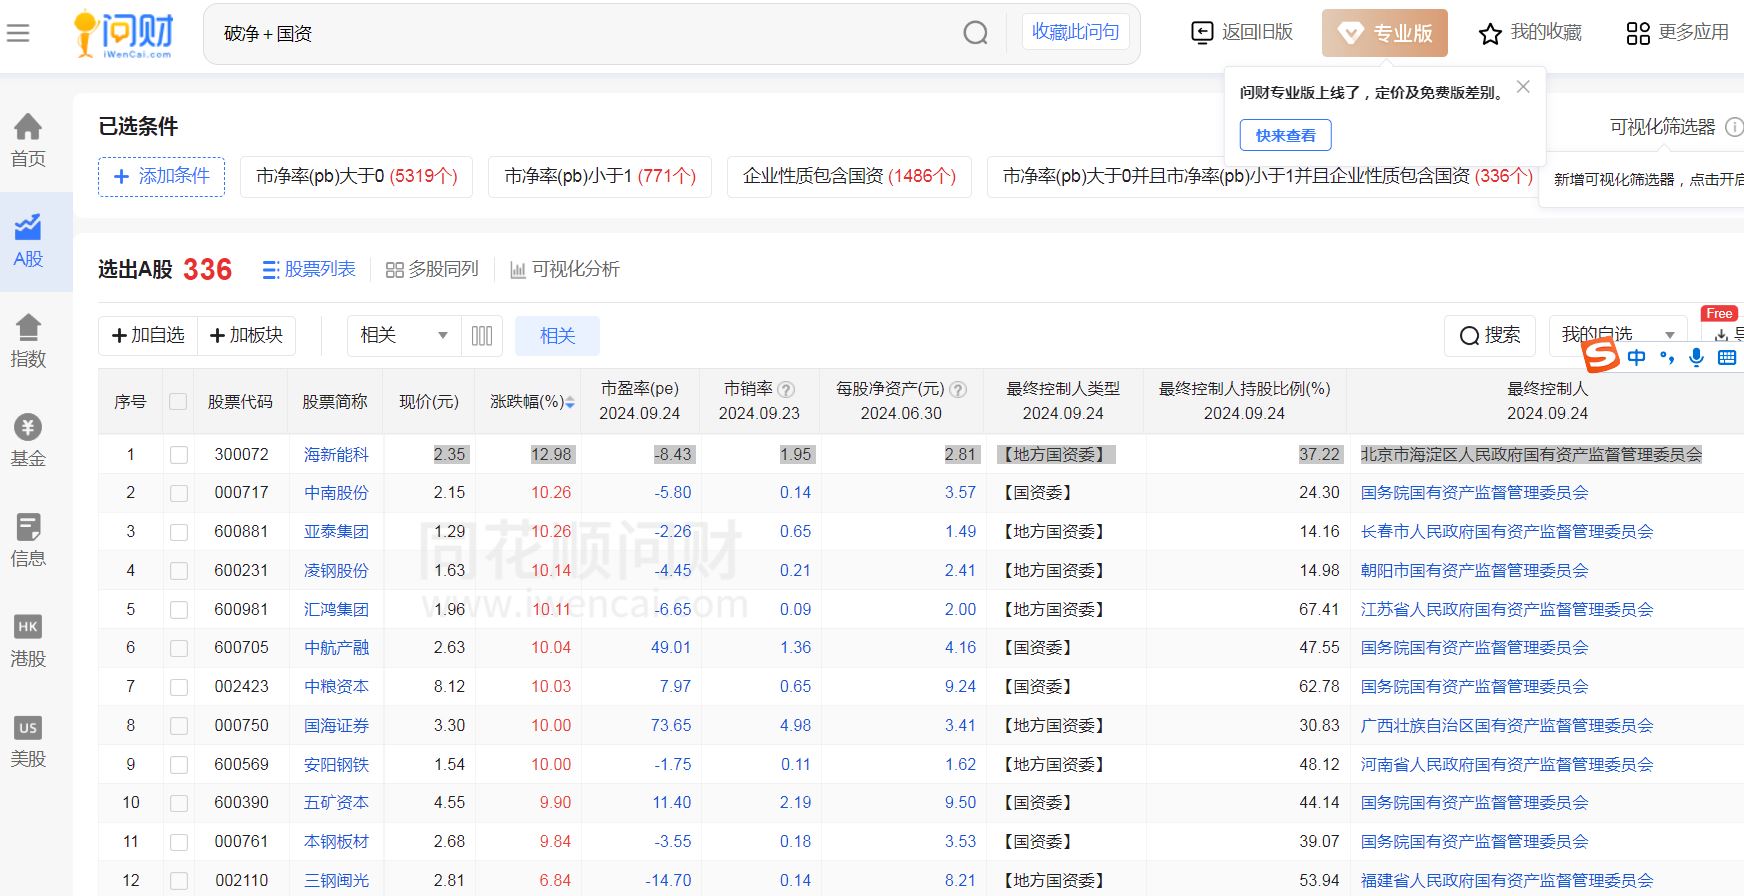
Task: Click the 我的收藏 star icon
Action: tap(1490, 34)
